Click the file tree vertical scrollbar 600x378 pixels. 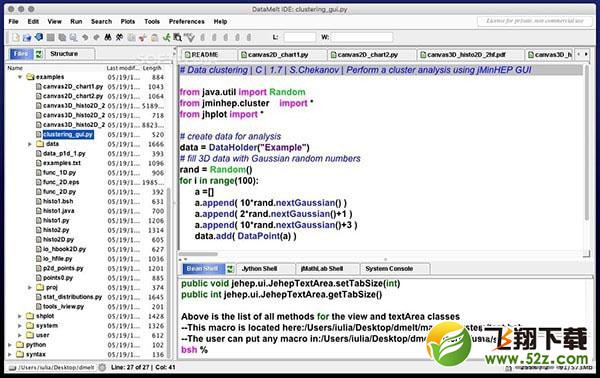tap(169, 272)
